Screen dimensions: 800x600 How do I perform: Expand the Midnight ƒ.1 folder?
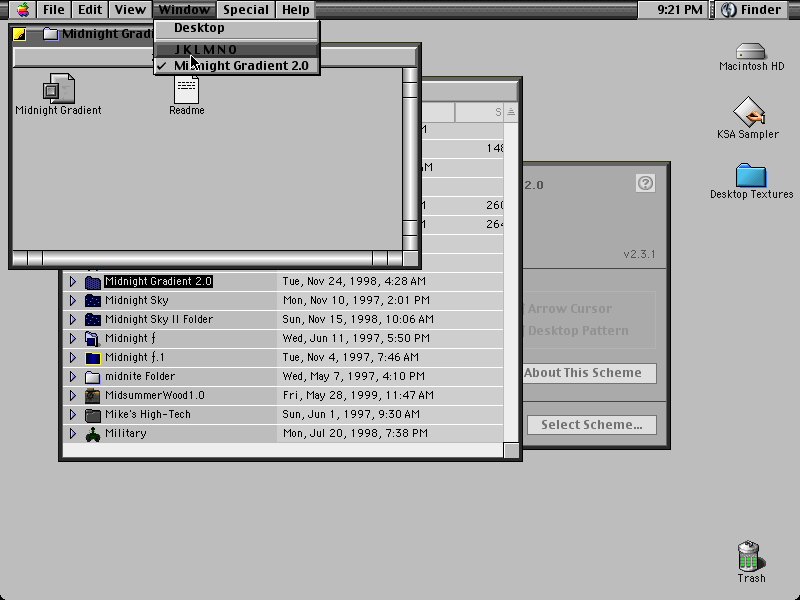(x=72, y=358)
